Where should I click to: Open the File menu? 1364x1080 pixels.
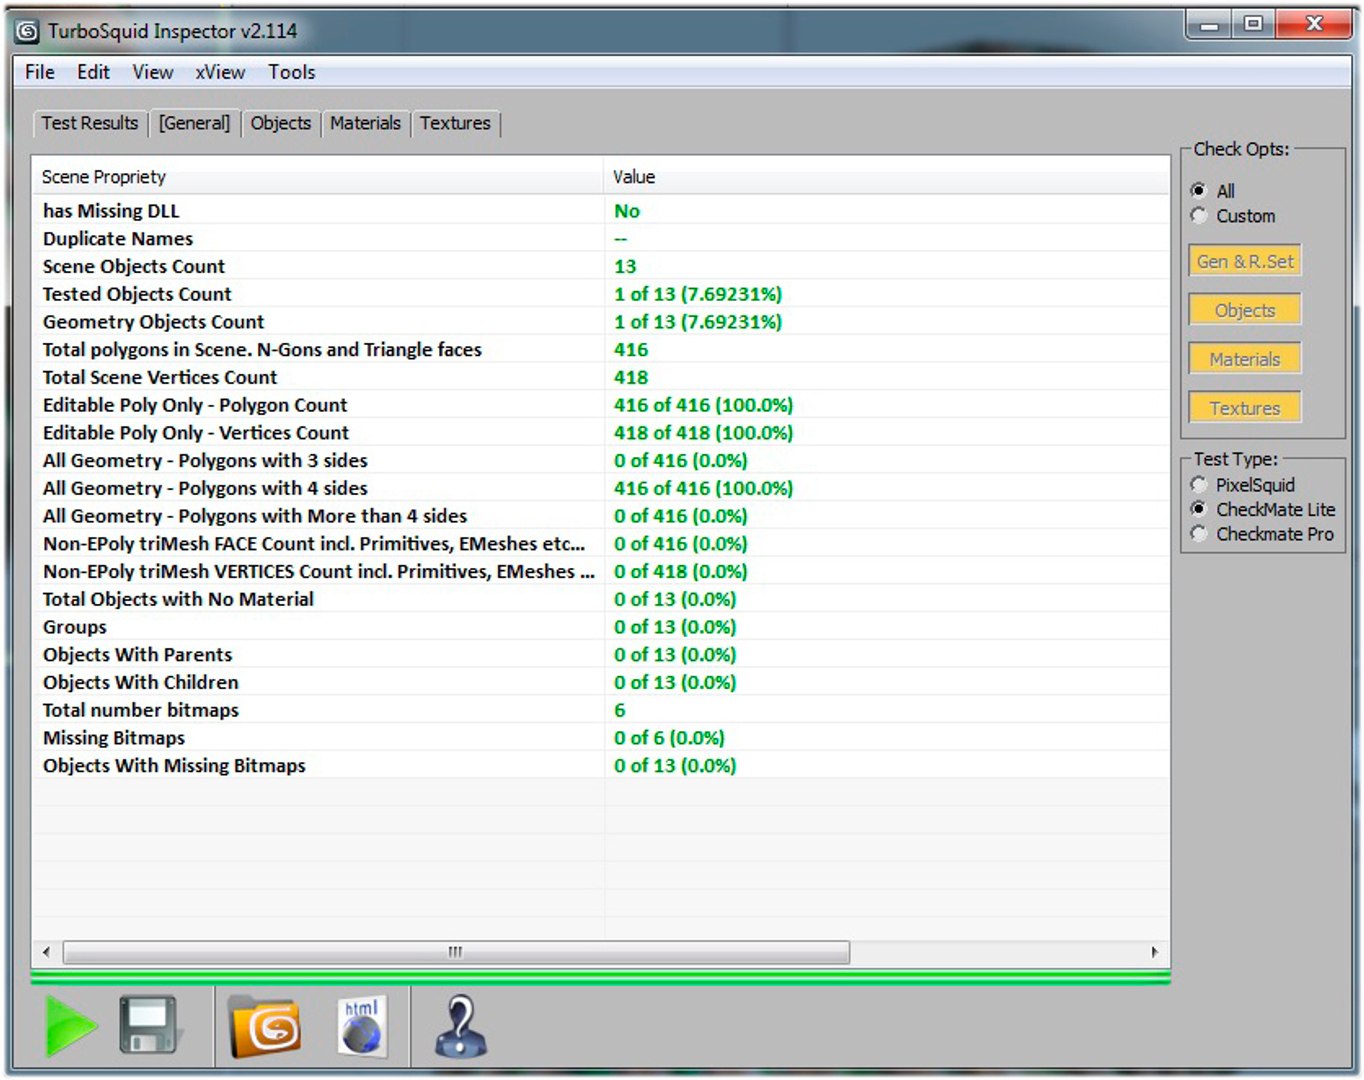point(40,72)
